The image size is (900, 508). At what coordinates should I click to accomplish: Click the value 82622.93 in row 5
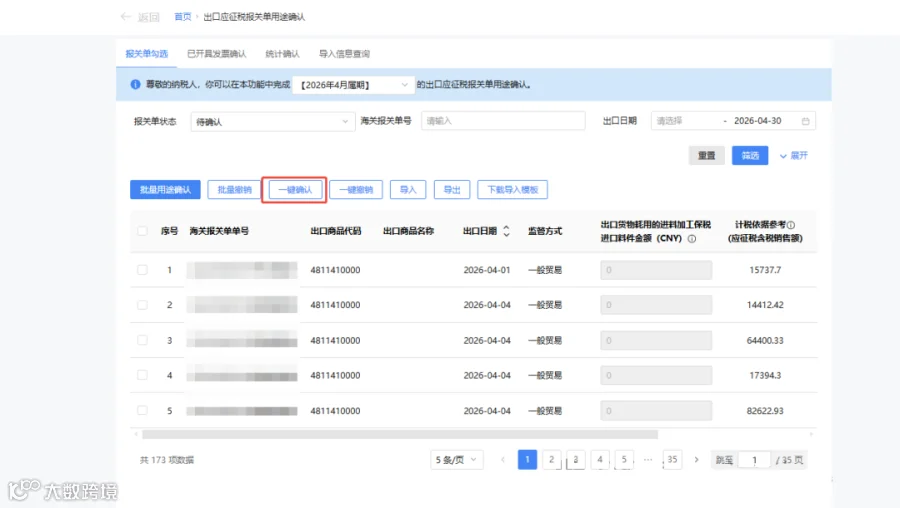[x=765, y=411]
